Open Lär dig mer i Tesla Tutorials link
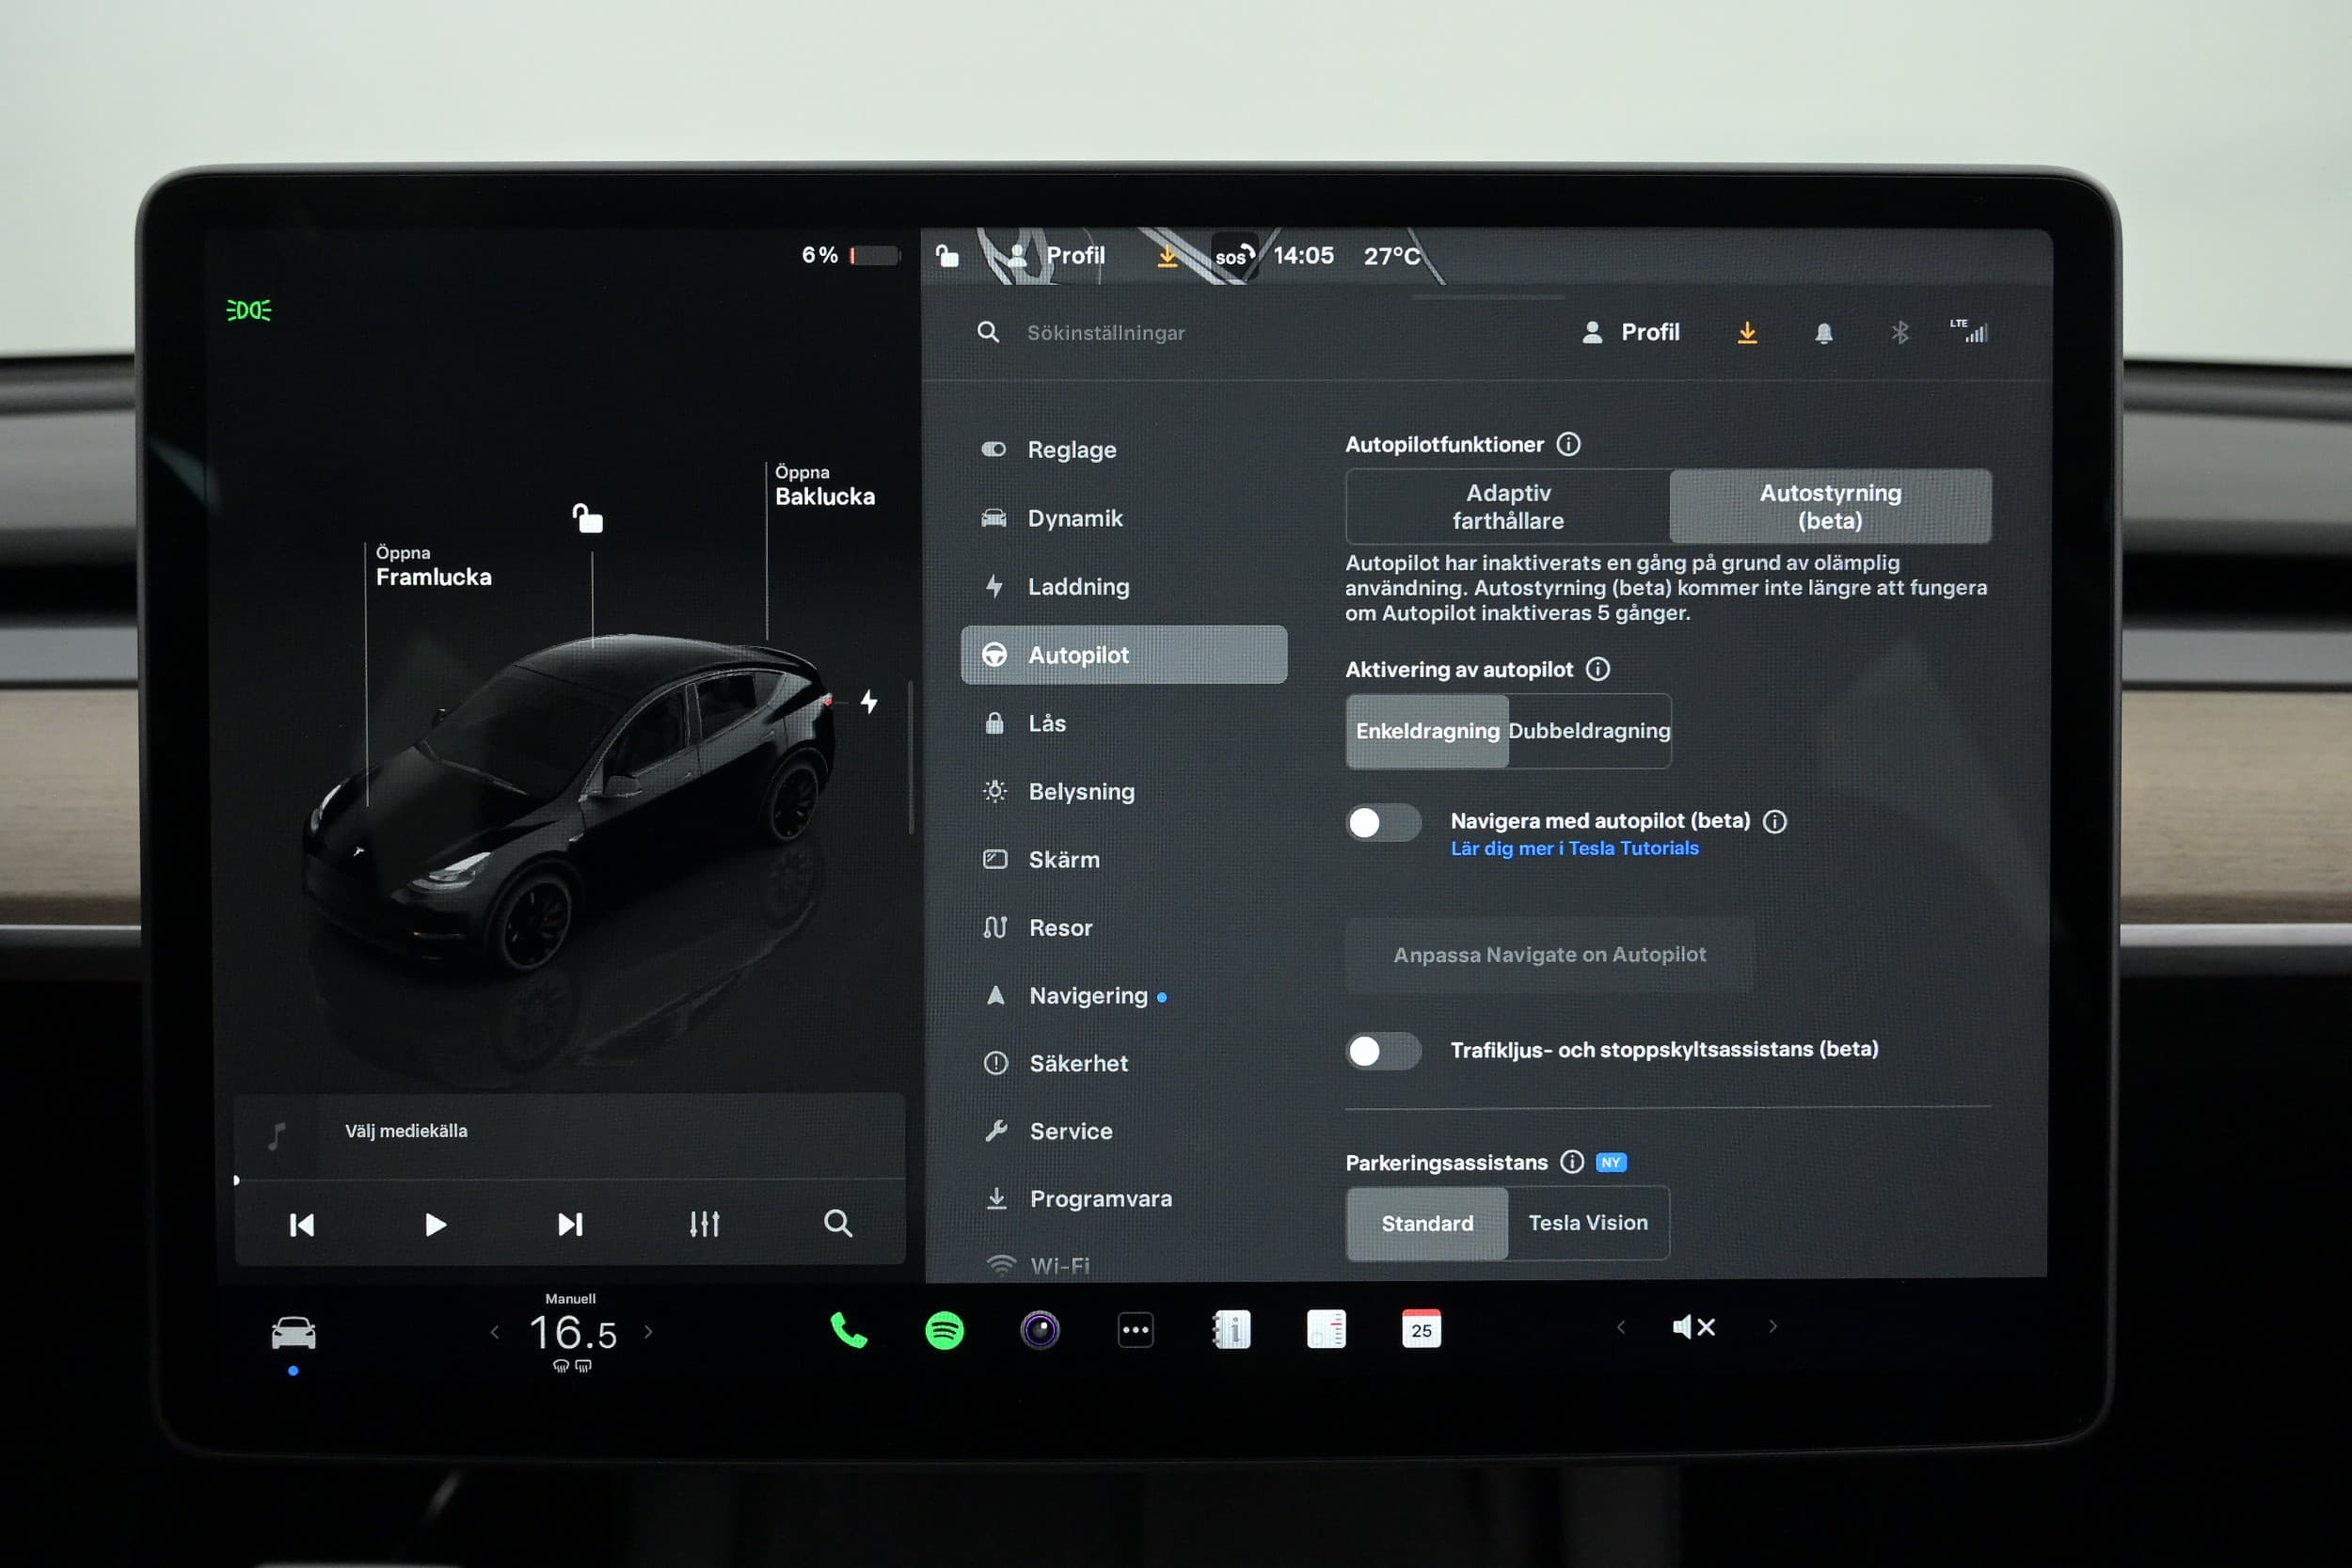Screen dimensions: 2352x1568 pyautogui.click(x=1575, y=849)
